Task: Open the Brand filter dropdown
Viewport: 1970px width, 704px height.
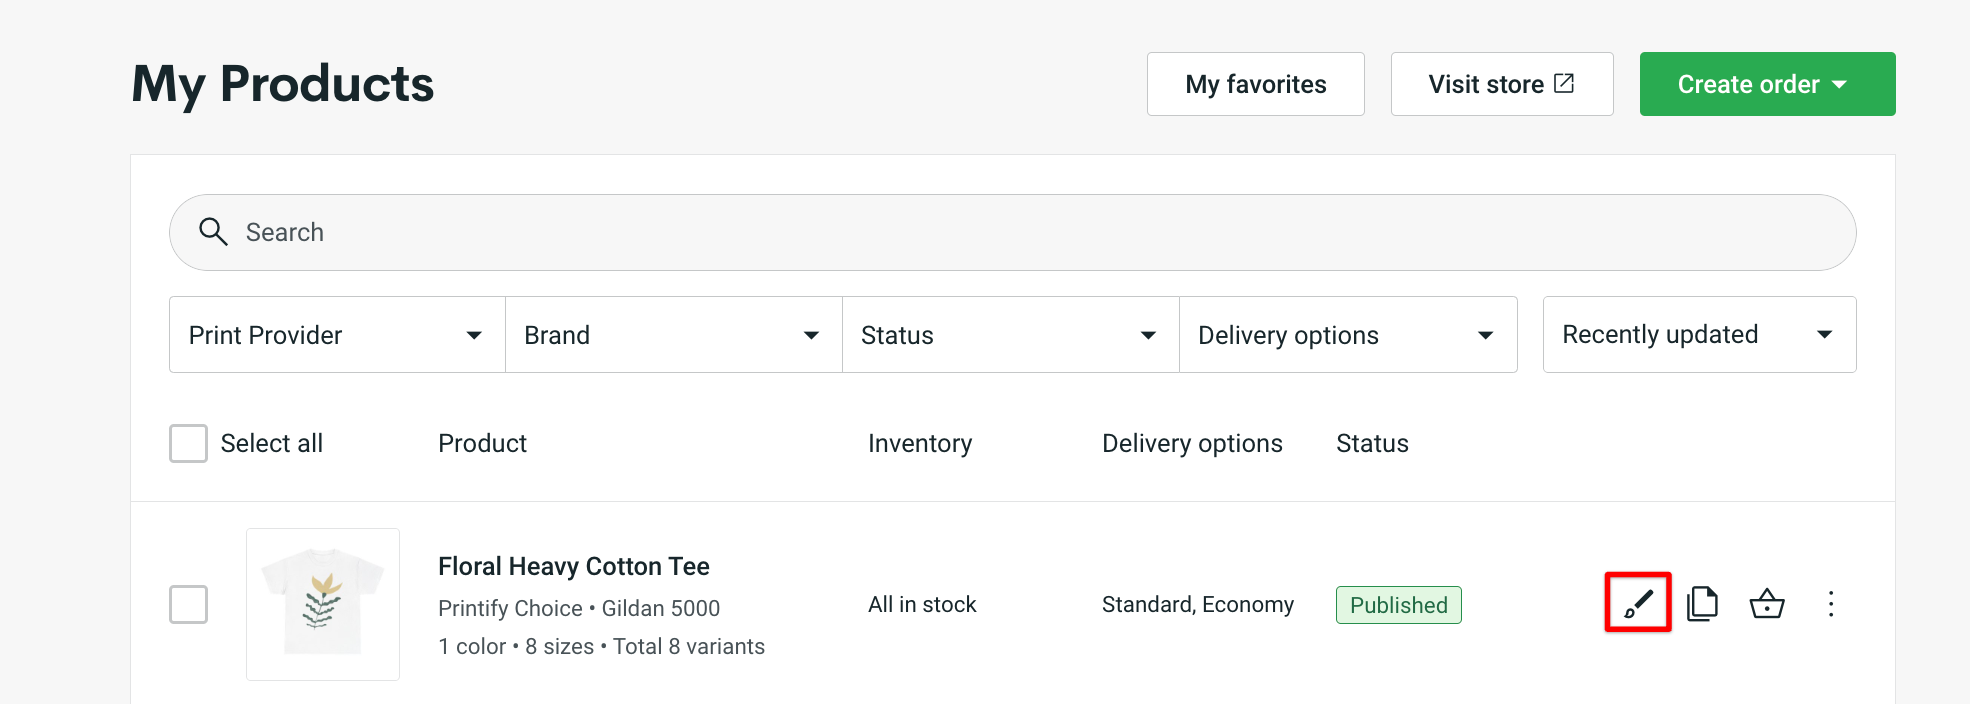Action: (x=672, y=334)
